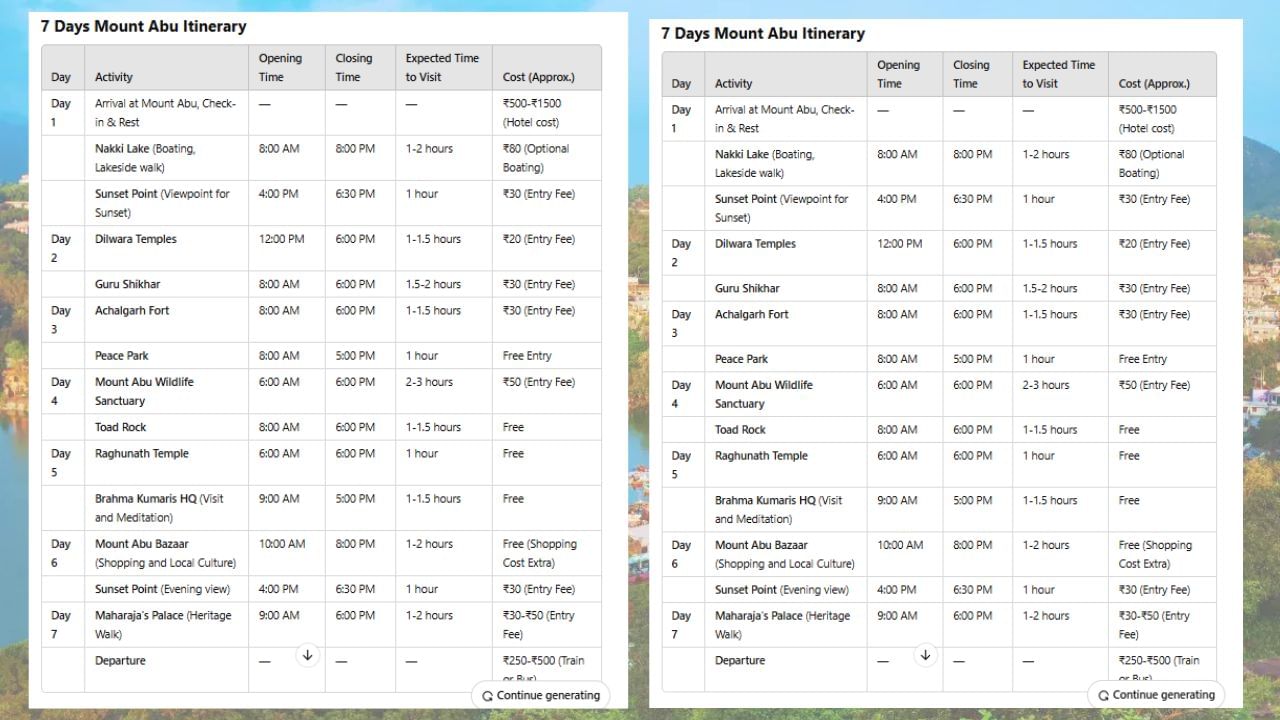Select Nakki Lake activity in left table
The height and width of the screenshot is (720, 1280).
(145, 158)
